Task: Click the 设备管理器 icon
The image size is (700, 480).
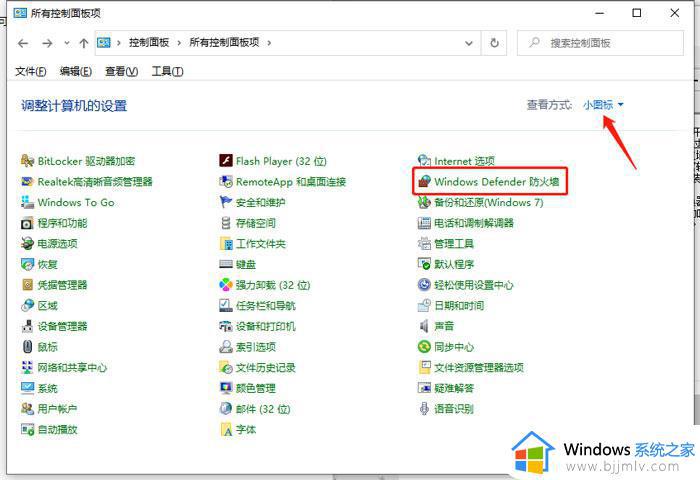Action: pyautogui.click(x=27, y=326)
